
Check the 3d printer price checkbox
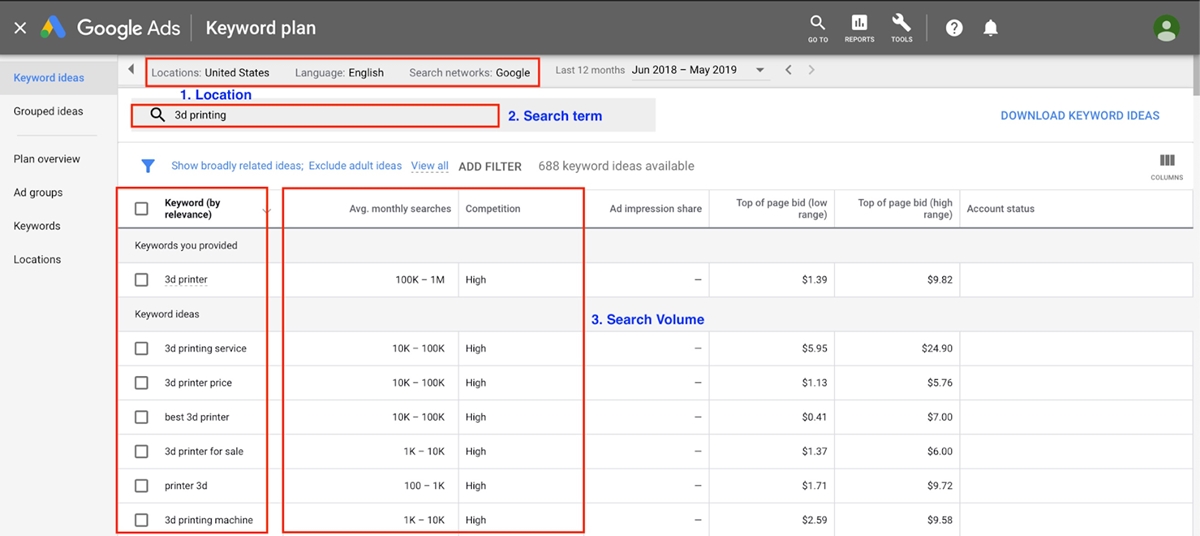pos(141,383)
